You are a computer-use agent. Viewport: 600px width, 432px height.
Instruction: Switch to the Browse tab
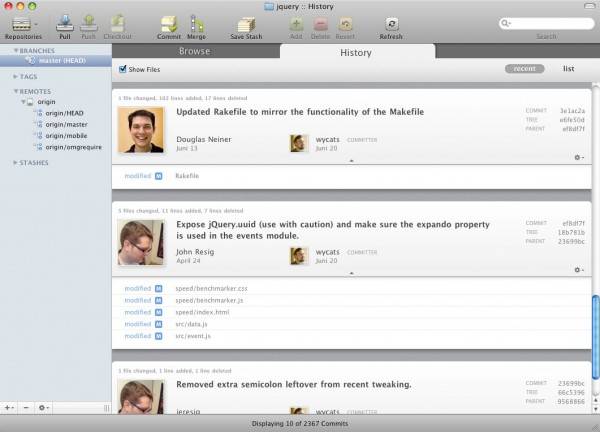194,51
